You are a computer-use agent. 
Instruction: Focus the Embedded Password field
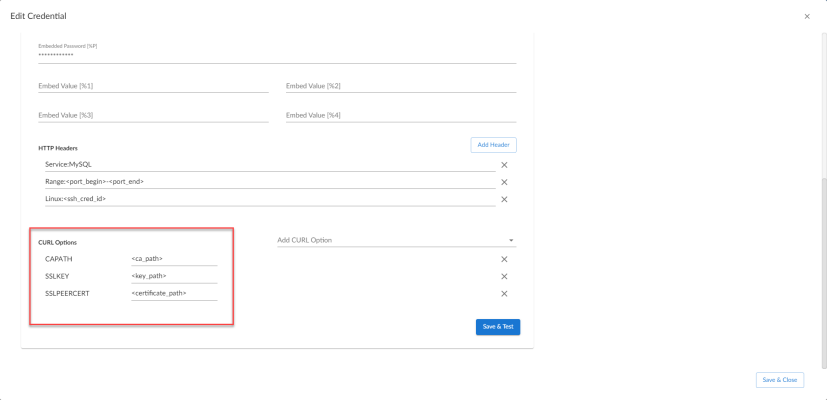tap(276, 55)
